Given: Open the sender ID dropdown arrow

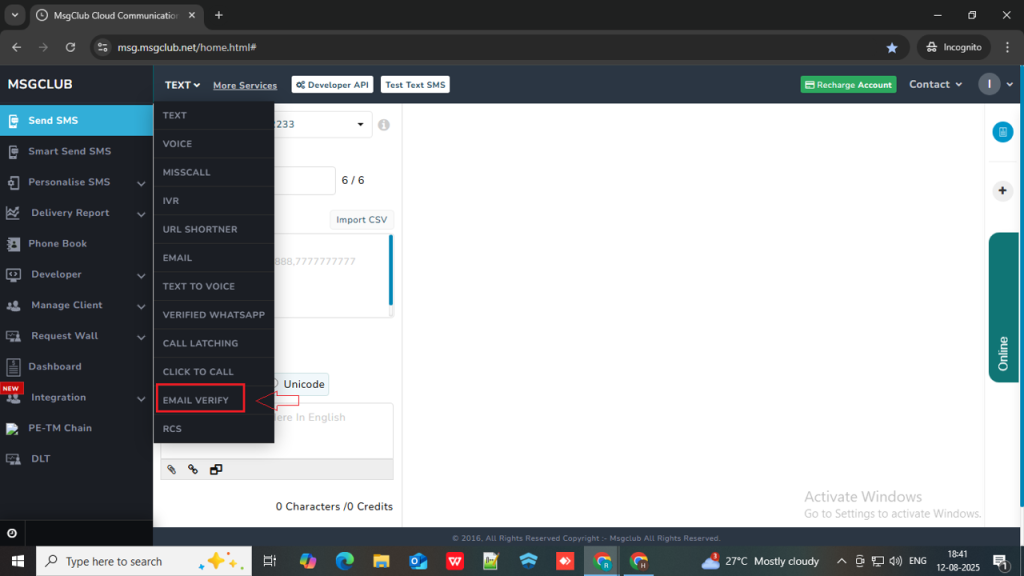Looking at the screenshot, I should [360, 125].
